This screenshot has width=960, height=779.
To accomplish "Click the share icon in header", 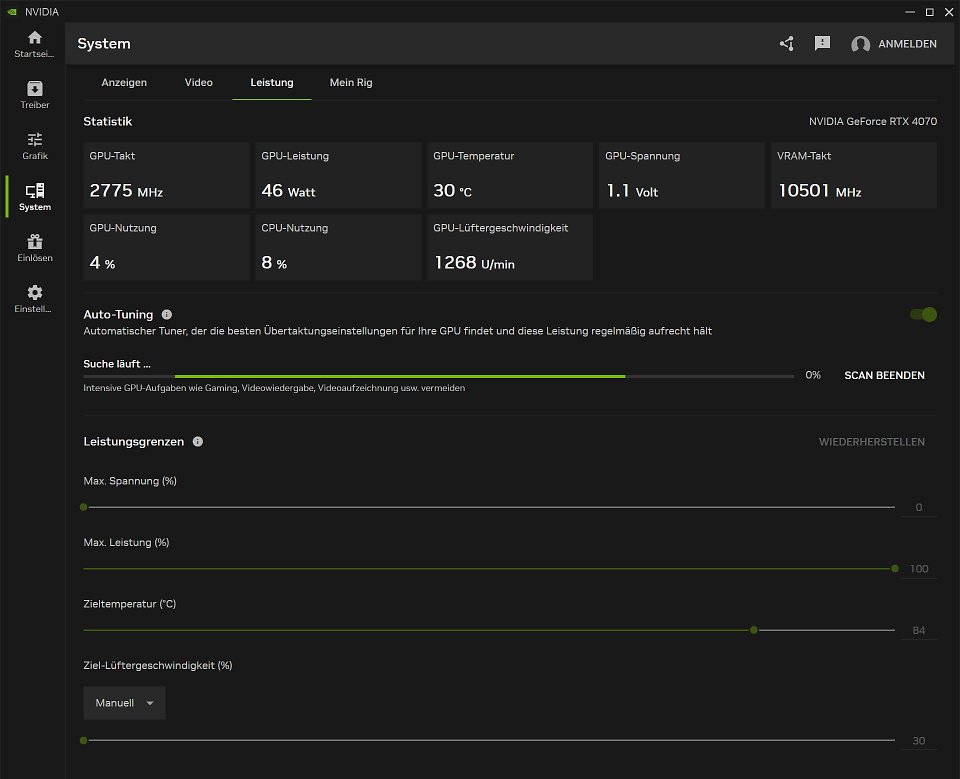I will click(787, 43).
